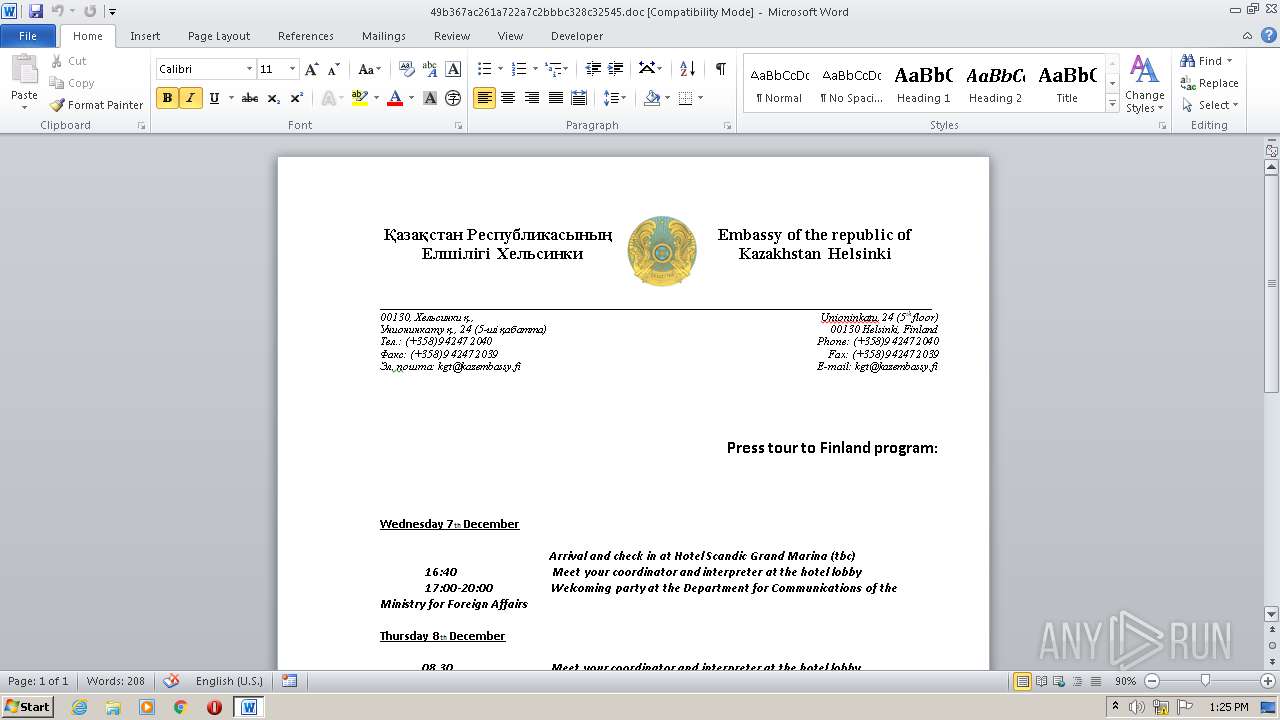This screenshot has width=1280, height=720.
Task: Toggle Bold formatting
Action: point(167,98)
